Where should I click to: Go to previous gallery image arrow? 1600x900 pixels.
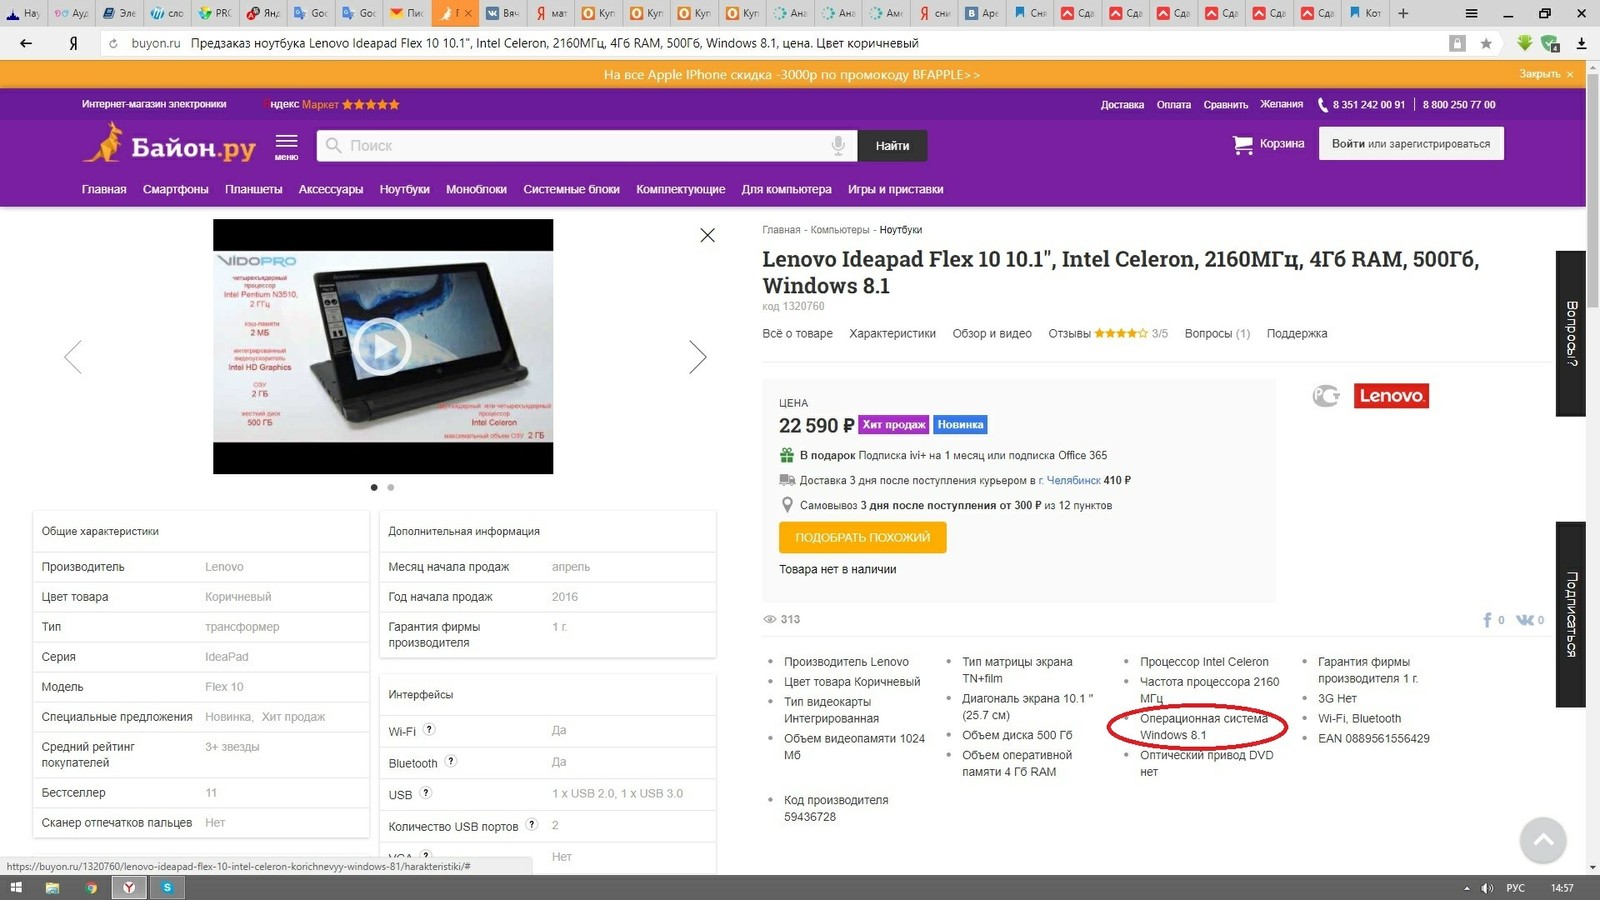(x=73, y=357)
